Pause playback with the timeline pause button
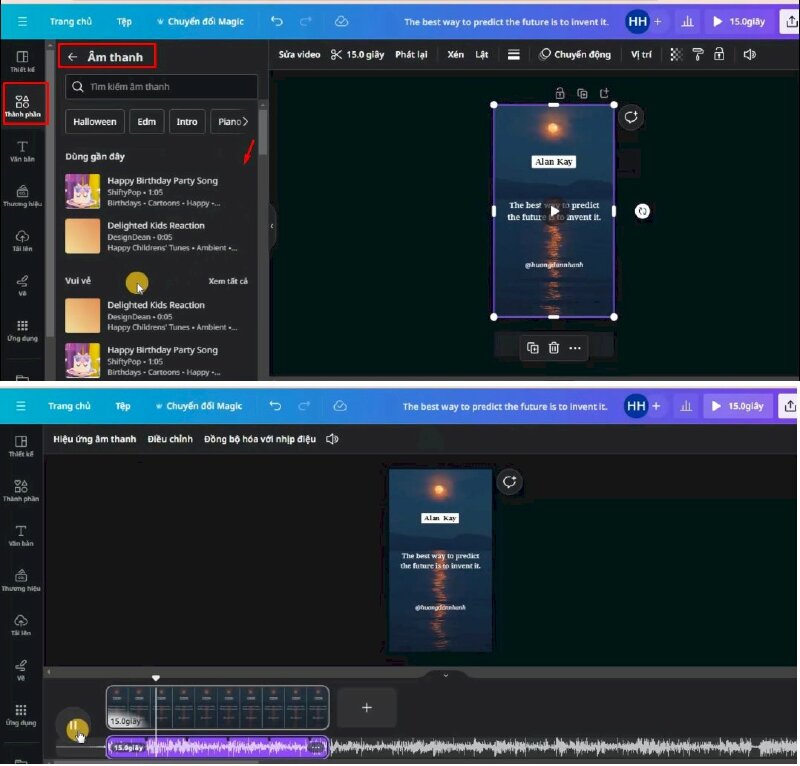800x766 pixels. [75, 730]
